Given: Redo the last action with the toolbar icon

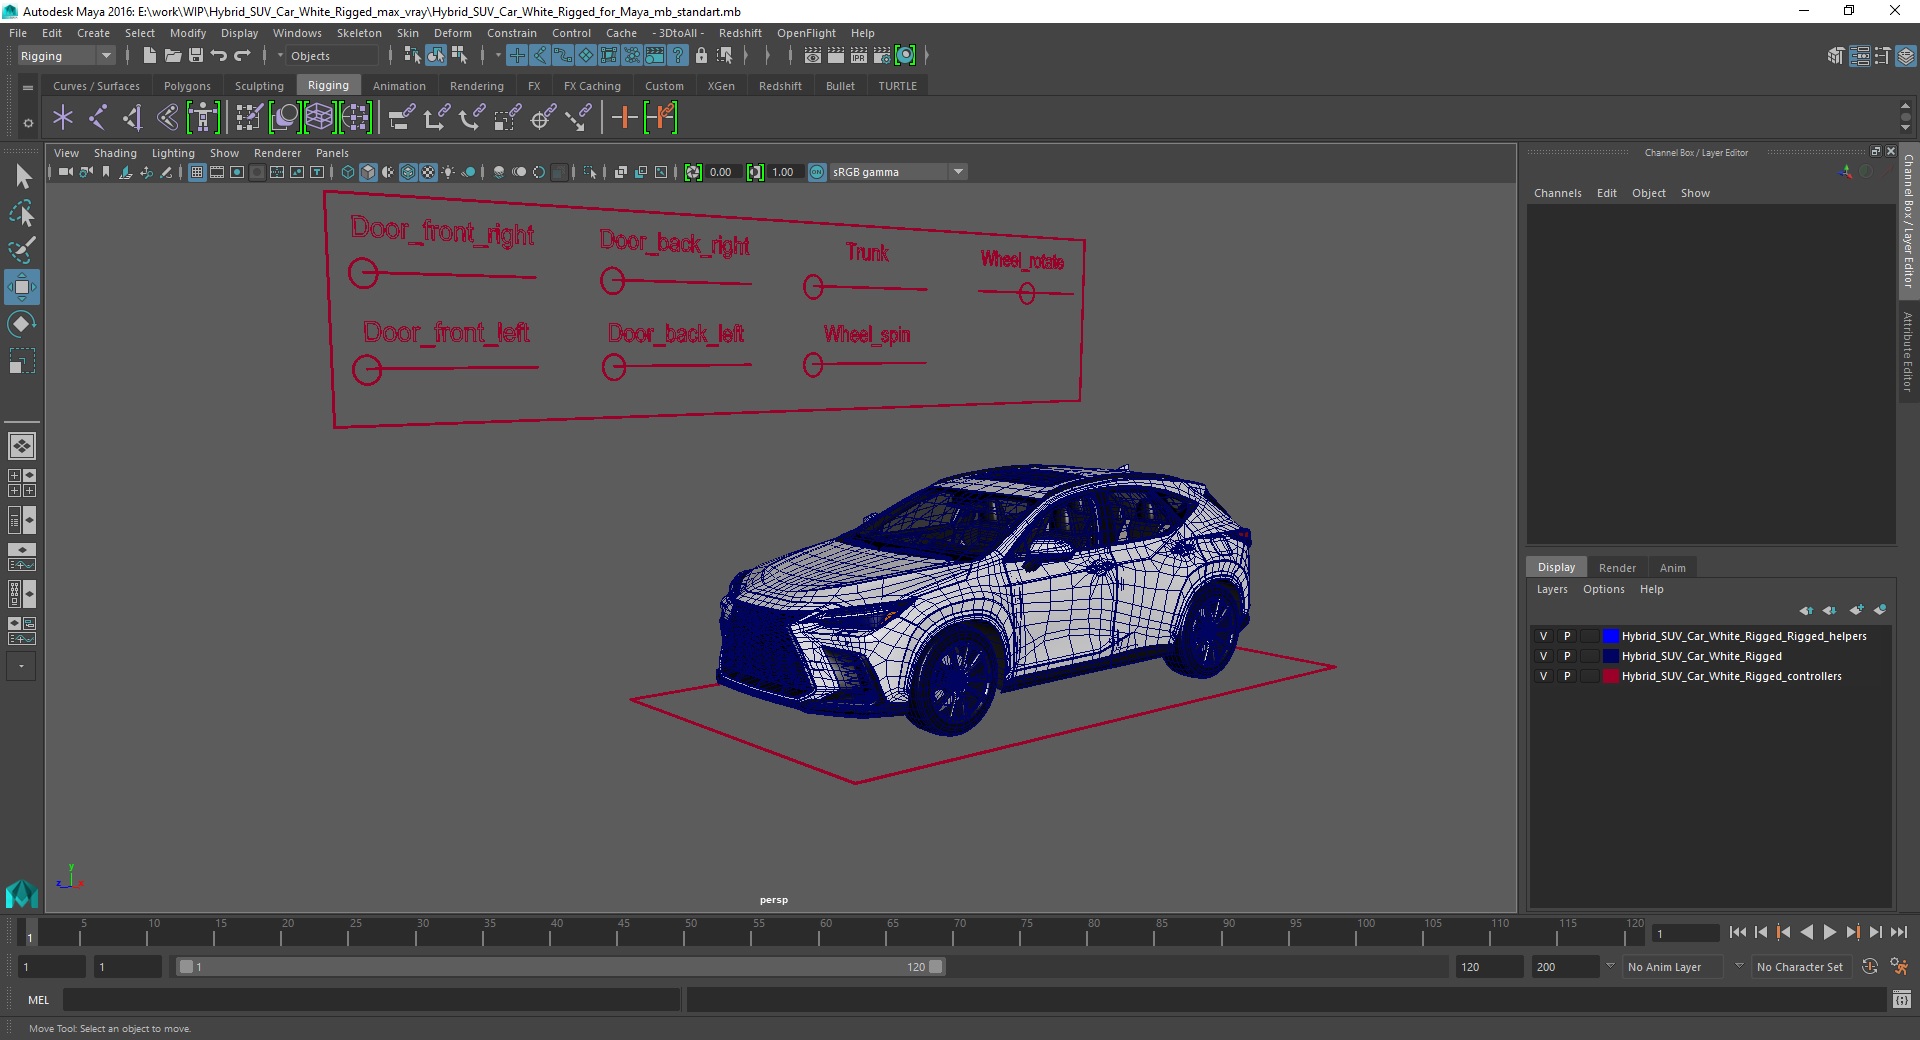Looking at the screenshot, I should [242, 56].
